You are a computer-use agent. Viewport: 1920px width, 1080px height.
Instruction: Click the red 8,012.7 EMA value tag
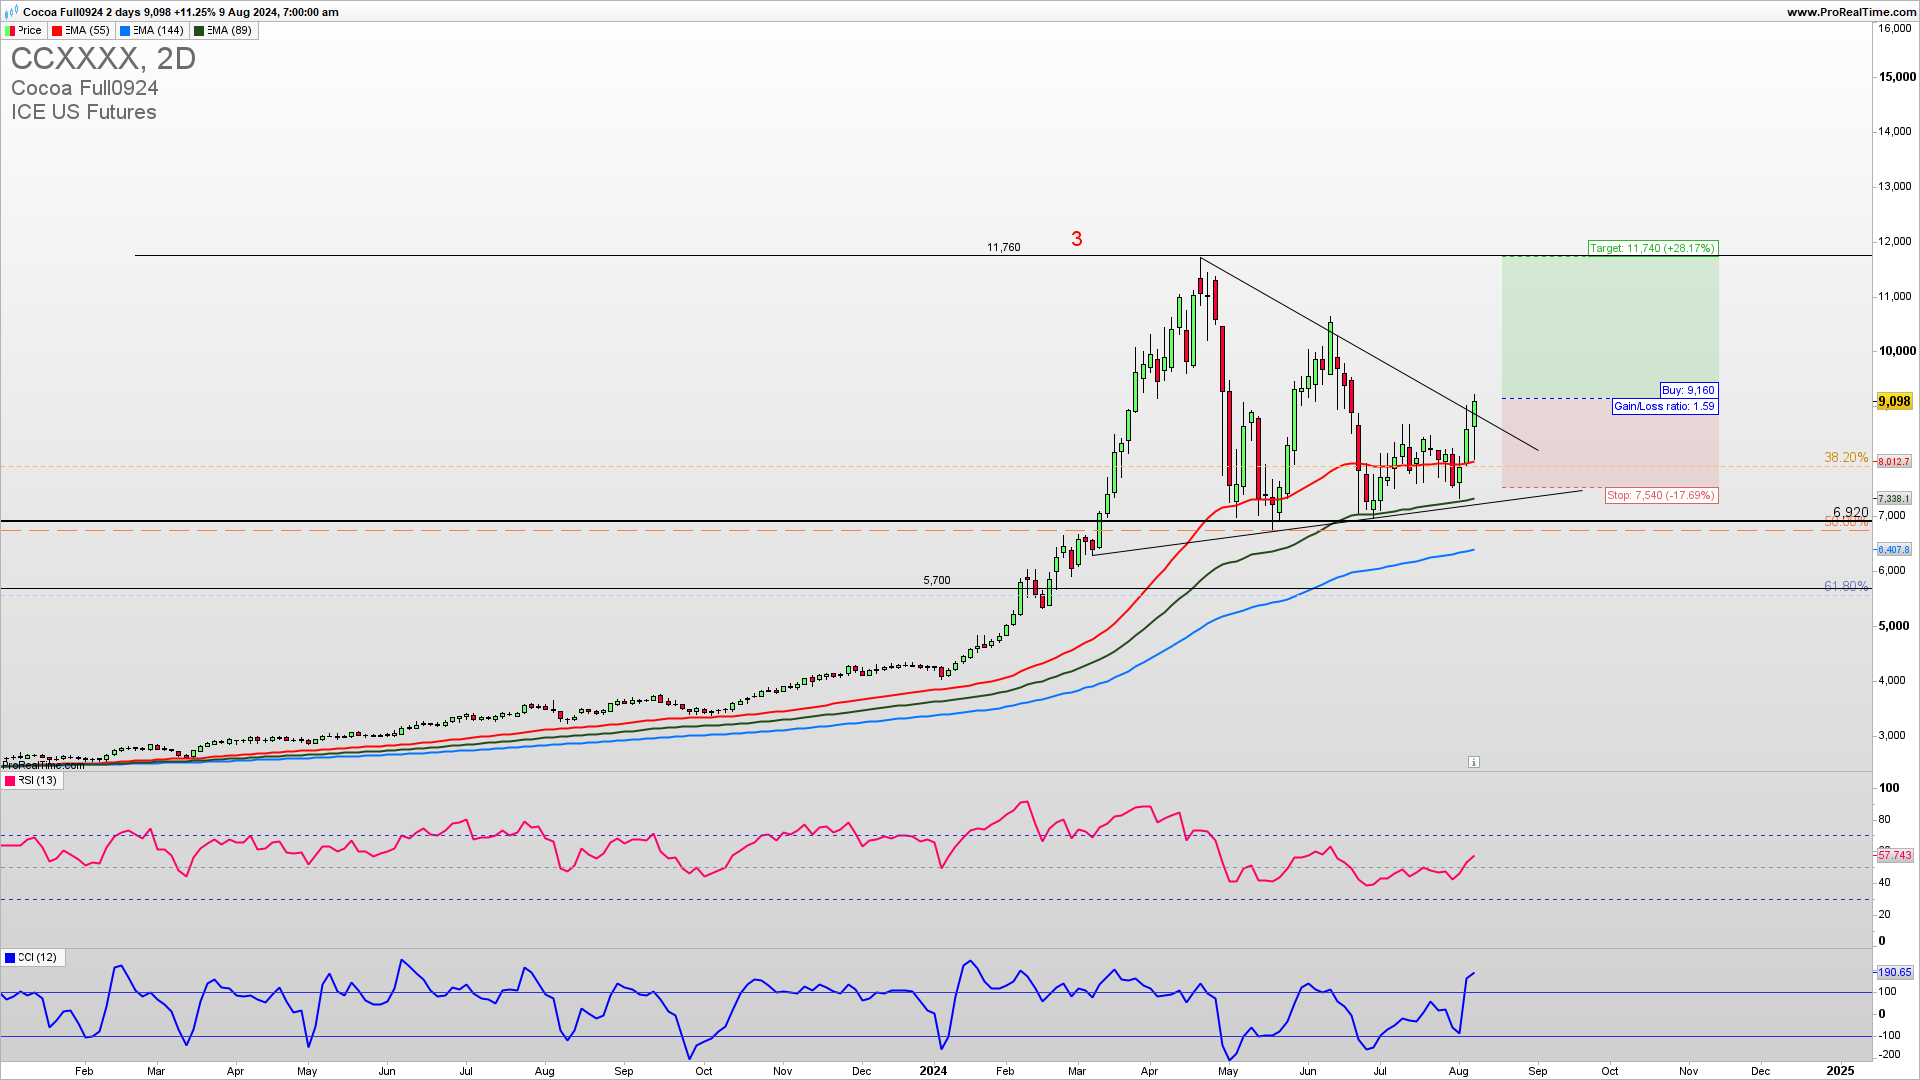(1894, 462)
